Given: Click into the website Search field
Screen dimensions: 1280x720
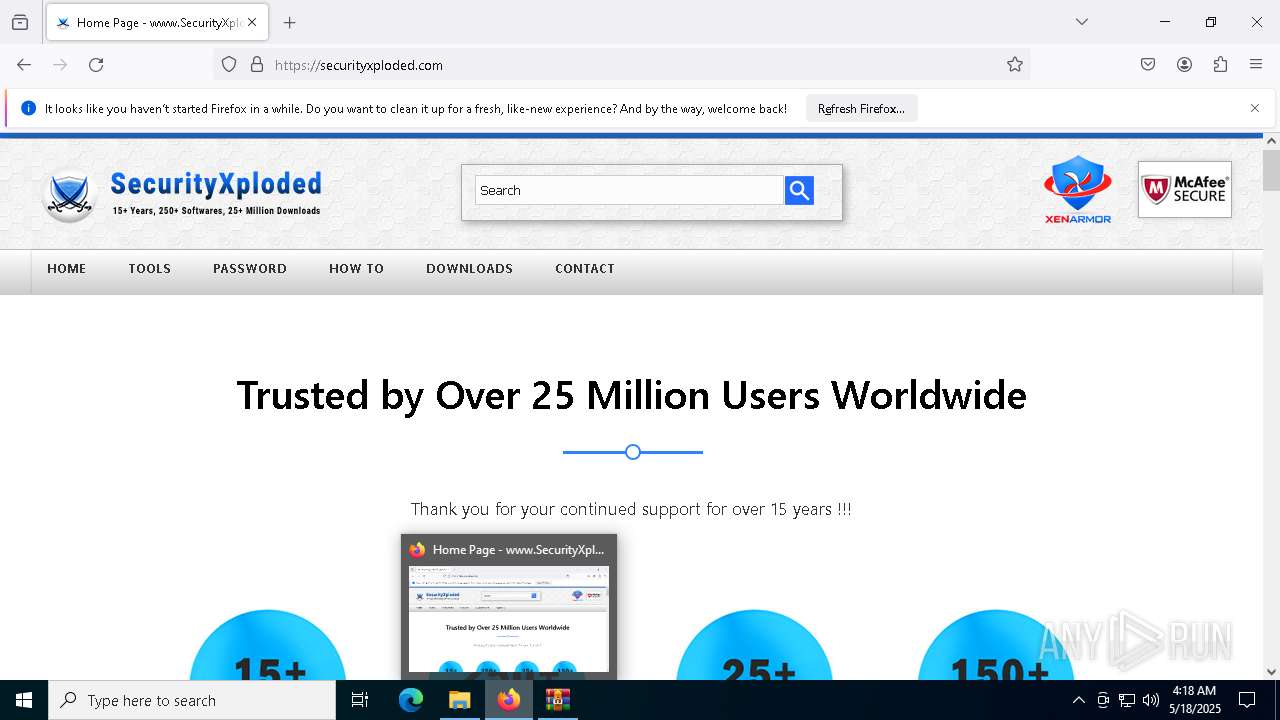Looking at the screenshot, I should tap(629, 190).
